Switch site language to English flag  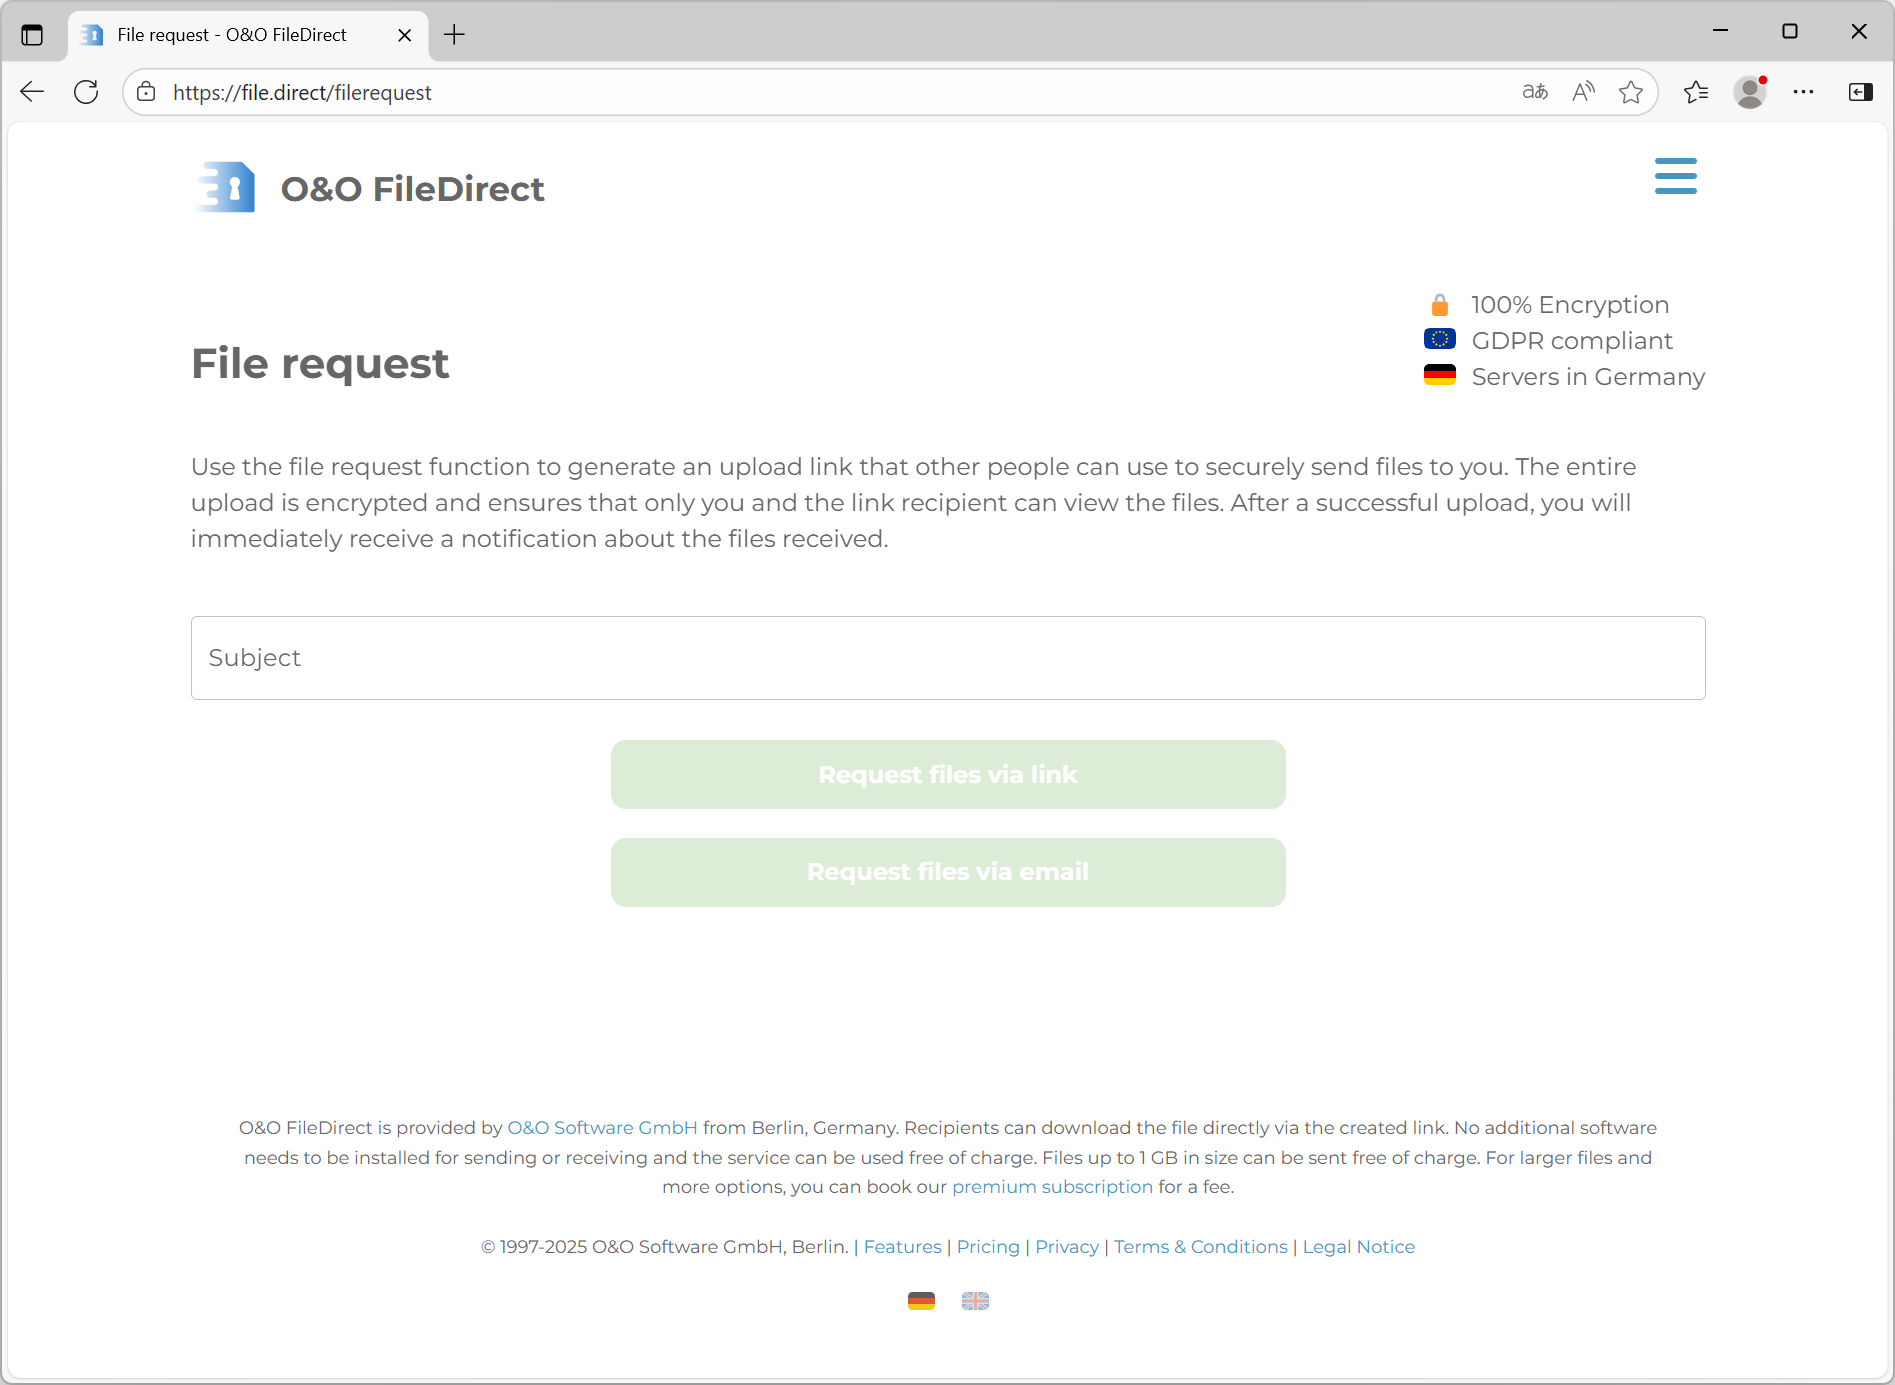click(975, 1301)
